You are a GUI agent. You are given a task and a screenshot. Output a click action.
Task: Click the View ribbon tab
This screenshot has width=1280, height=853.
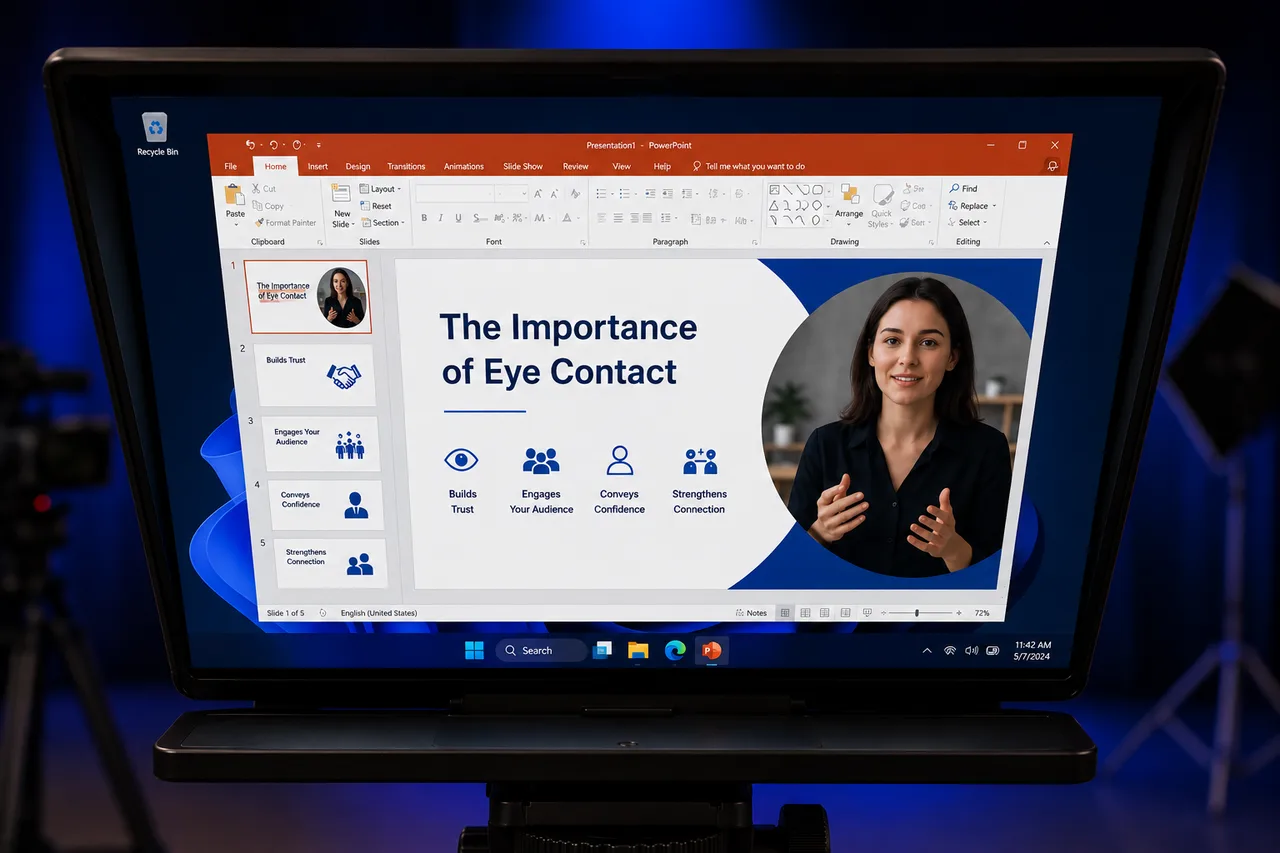point(621,167)
